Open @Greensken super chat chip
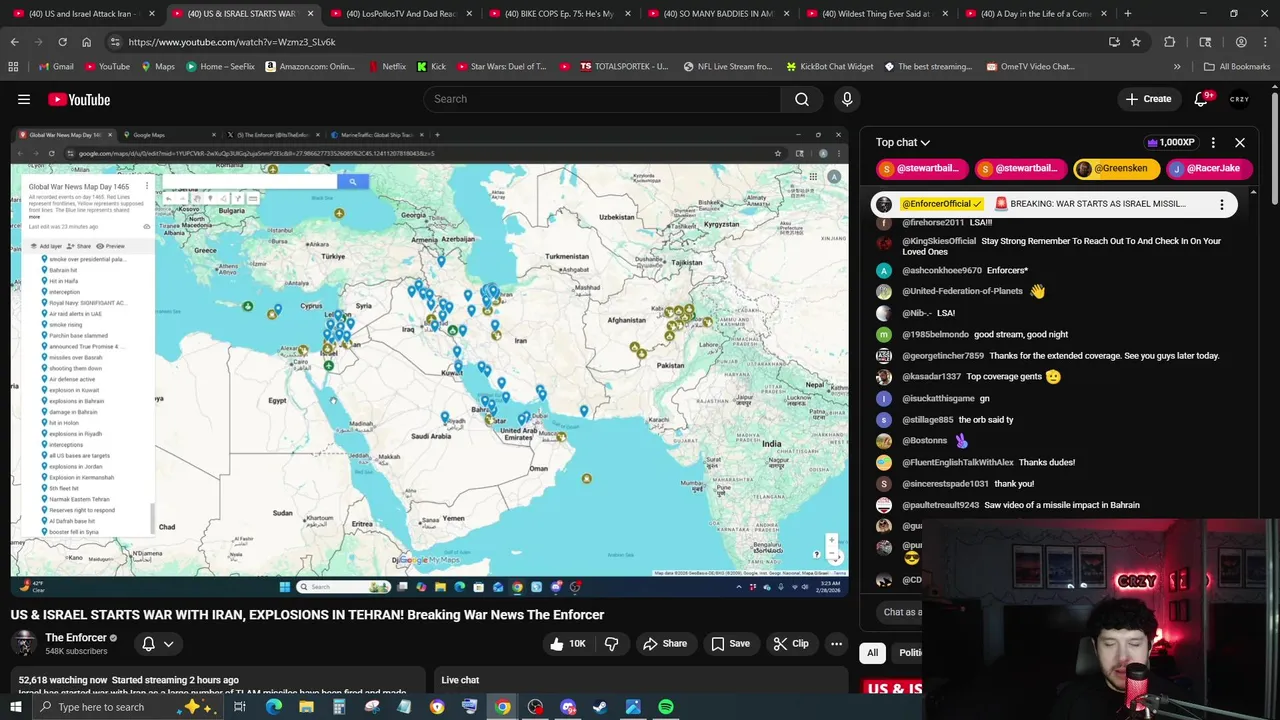Screen dimensions: 1280x720 coord(1116,168)
